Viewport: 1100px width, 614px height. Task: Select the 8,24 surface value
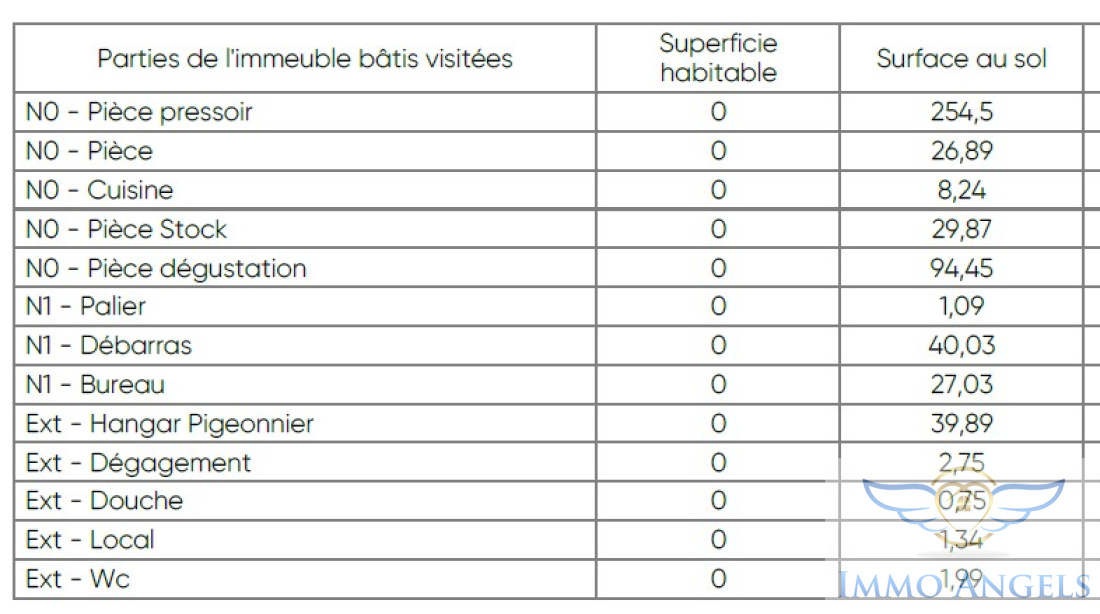[x=961, y=189]
